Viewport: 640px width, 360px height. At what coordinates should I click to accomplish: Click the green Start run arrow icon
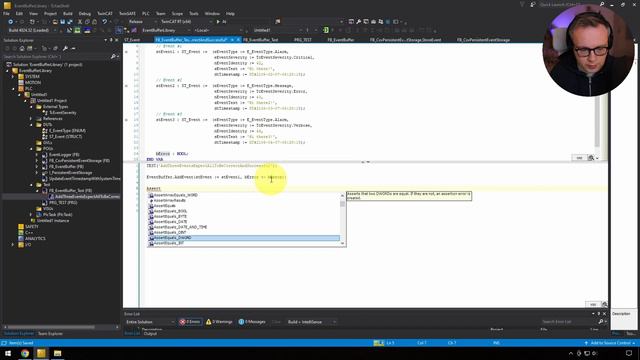pos(218,22)
